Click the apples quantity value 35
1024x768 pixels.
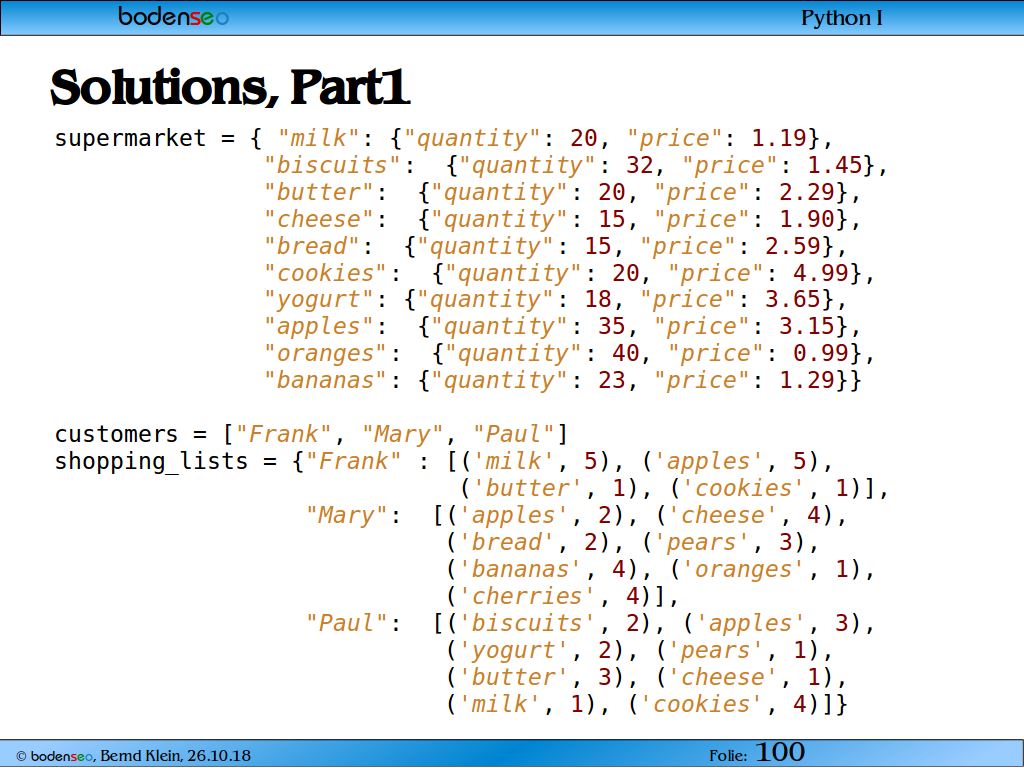tap(612, 326)
